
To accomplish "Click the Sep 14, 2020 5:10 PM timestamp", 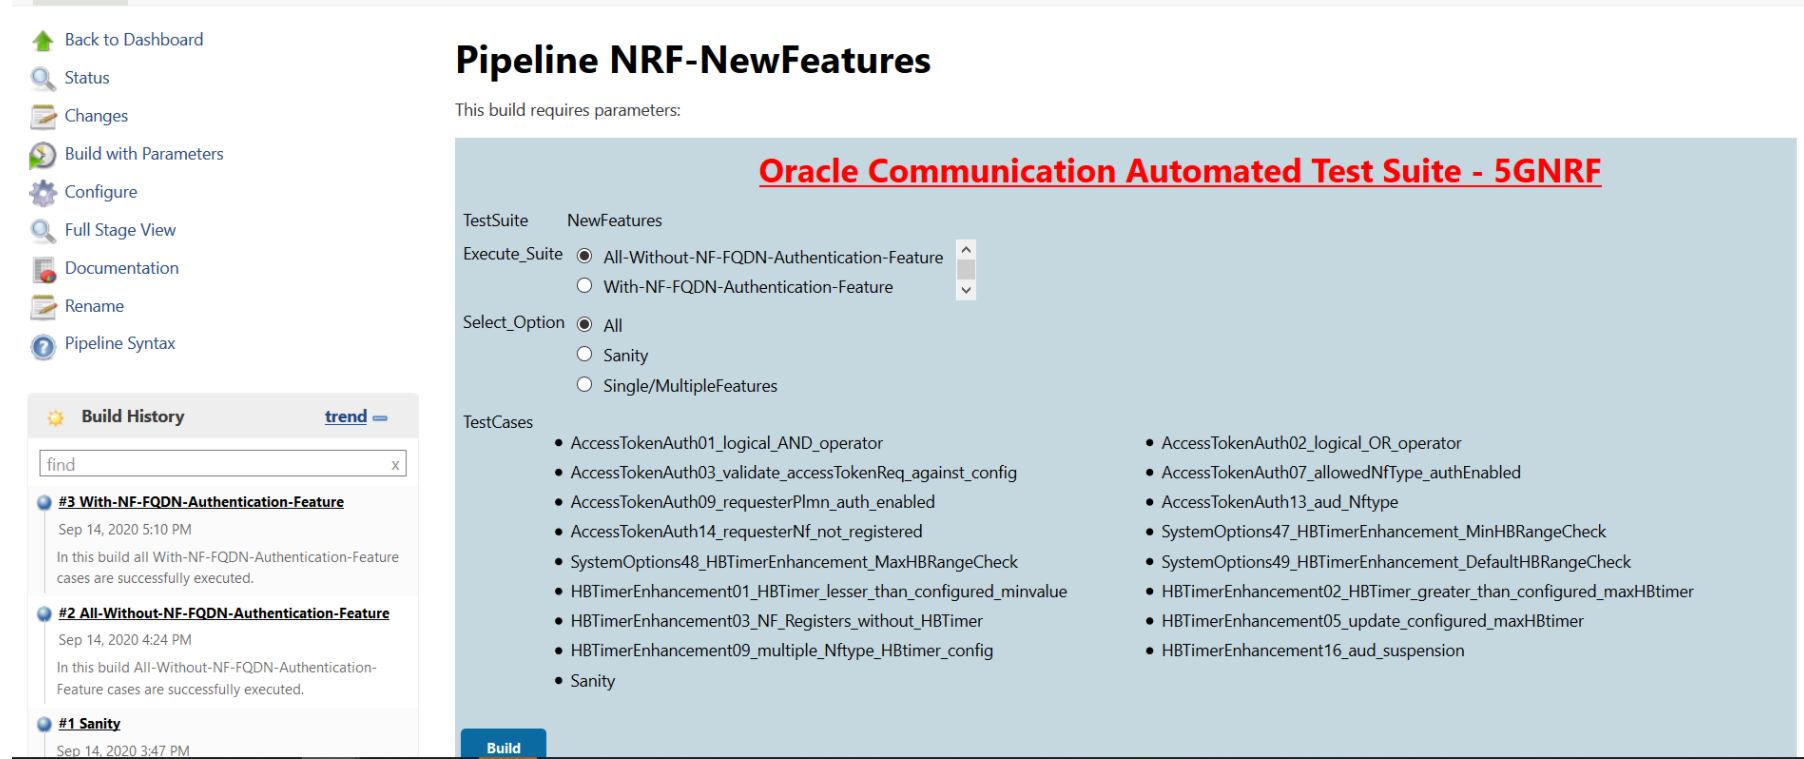I will click(x=125, y=529).
